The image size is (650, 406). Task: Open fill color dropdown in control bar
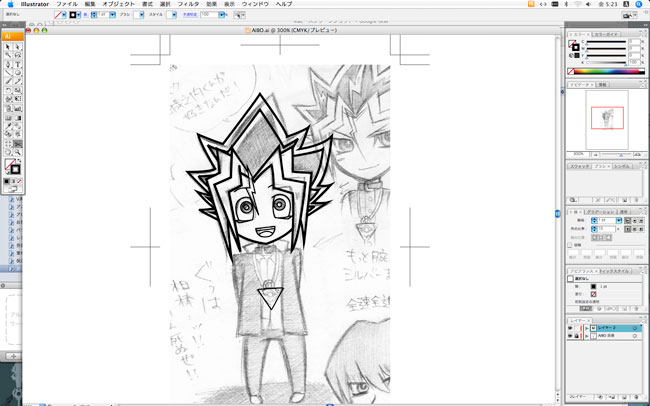(x=64, y=15)
